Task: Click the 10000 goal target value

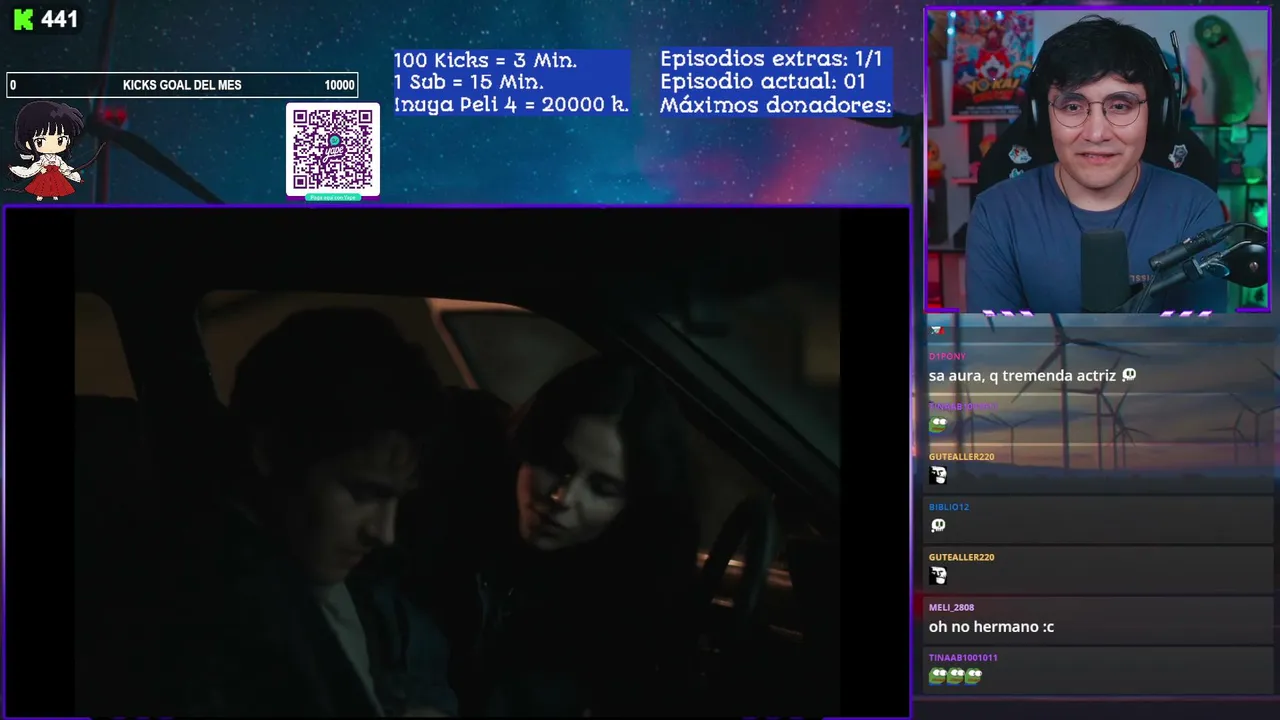Action: click(x=339, y=85)
